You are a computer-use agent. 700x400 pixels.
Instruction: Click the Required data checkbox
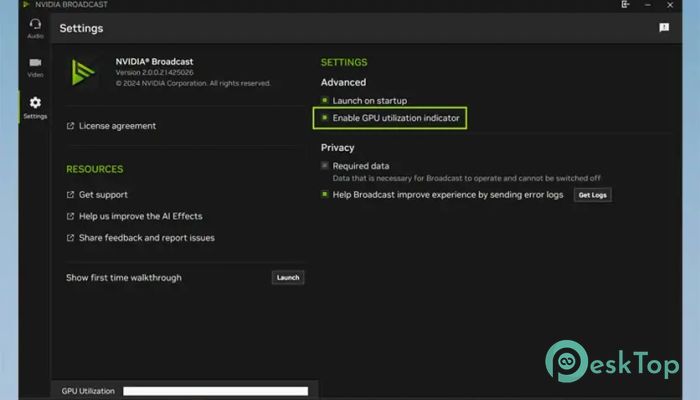click(x=325, y=166)
